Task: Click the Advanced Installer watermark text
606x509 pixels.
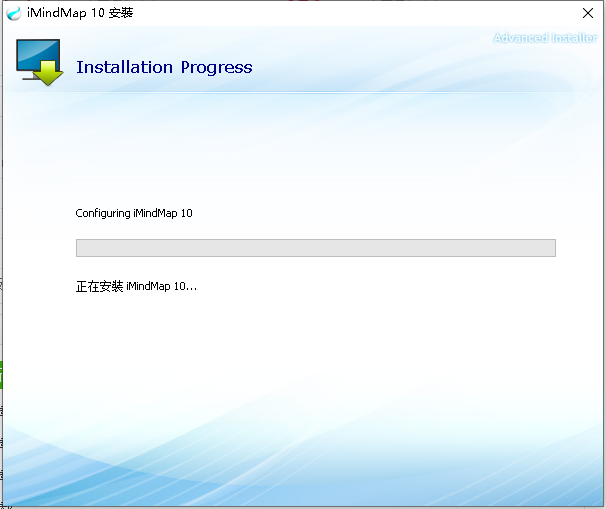Action: point(546,38)
